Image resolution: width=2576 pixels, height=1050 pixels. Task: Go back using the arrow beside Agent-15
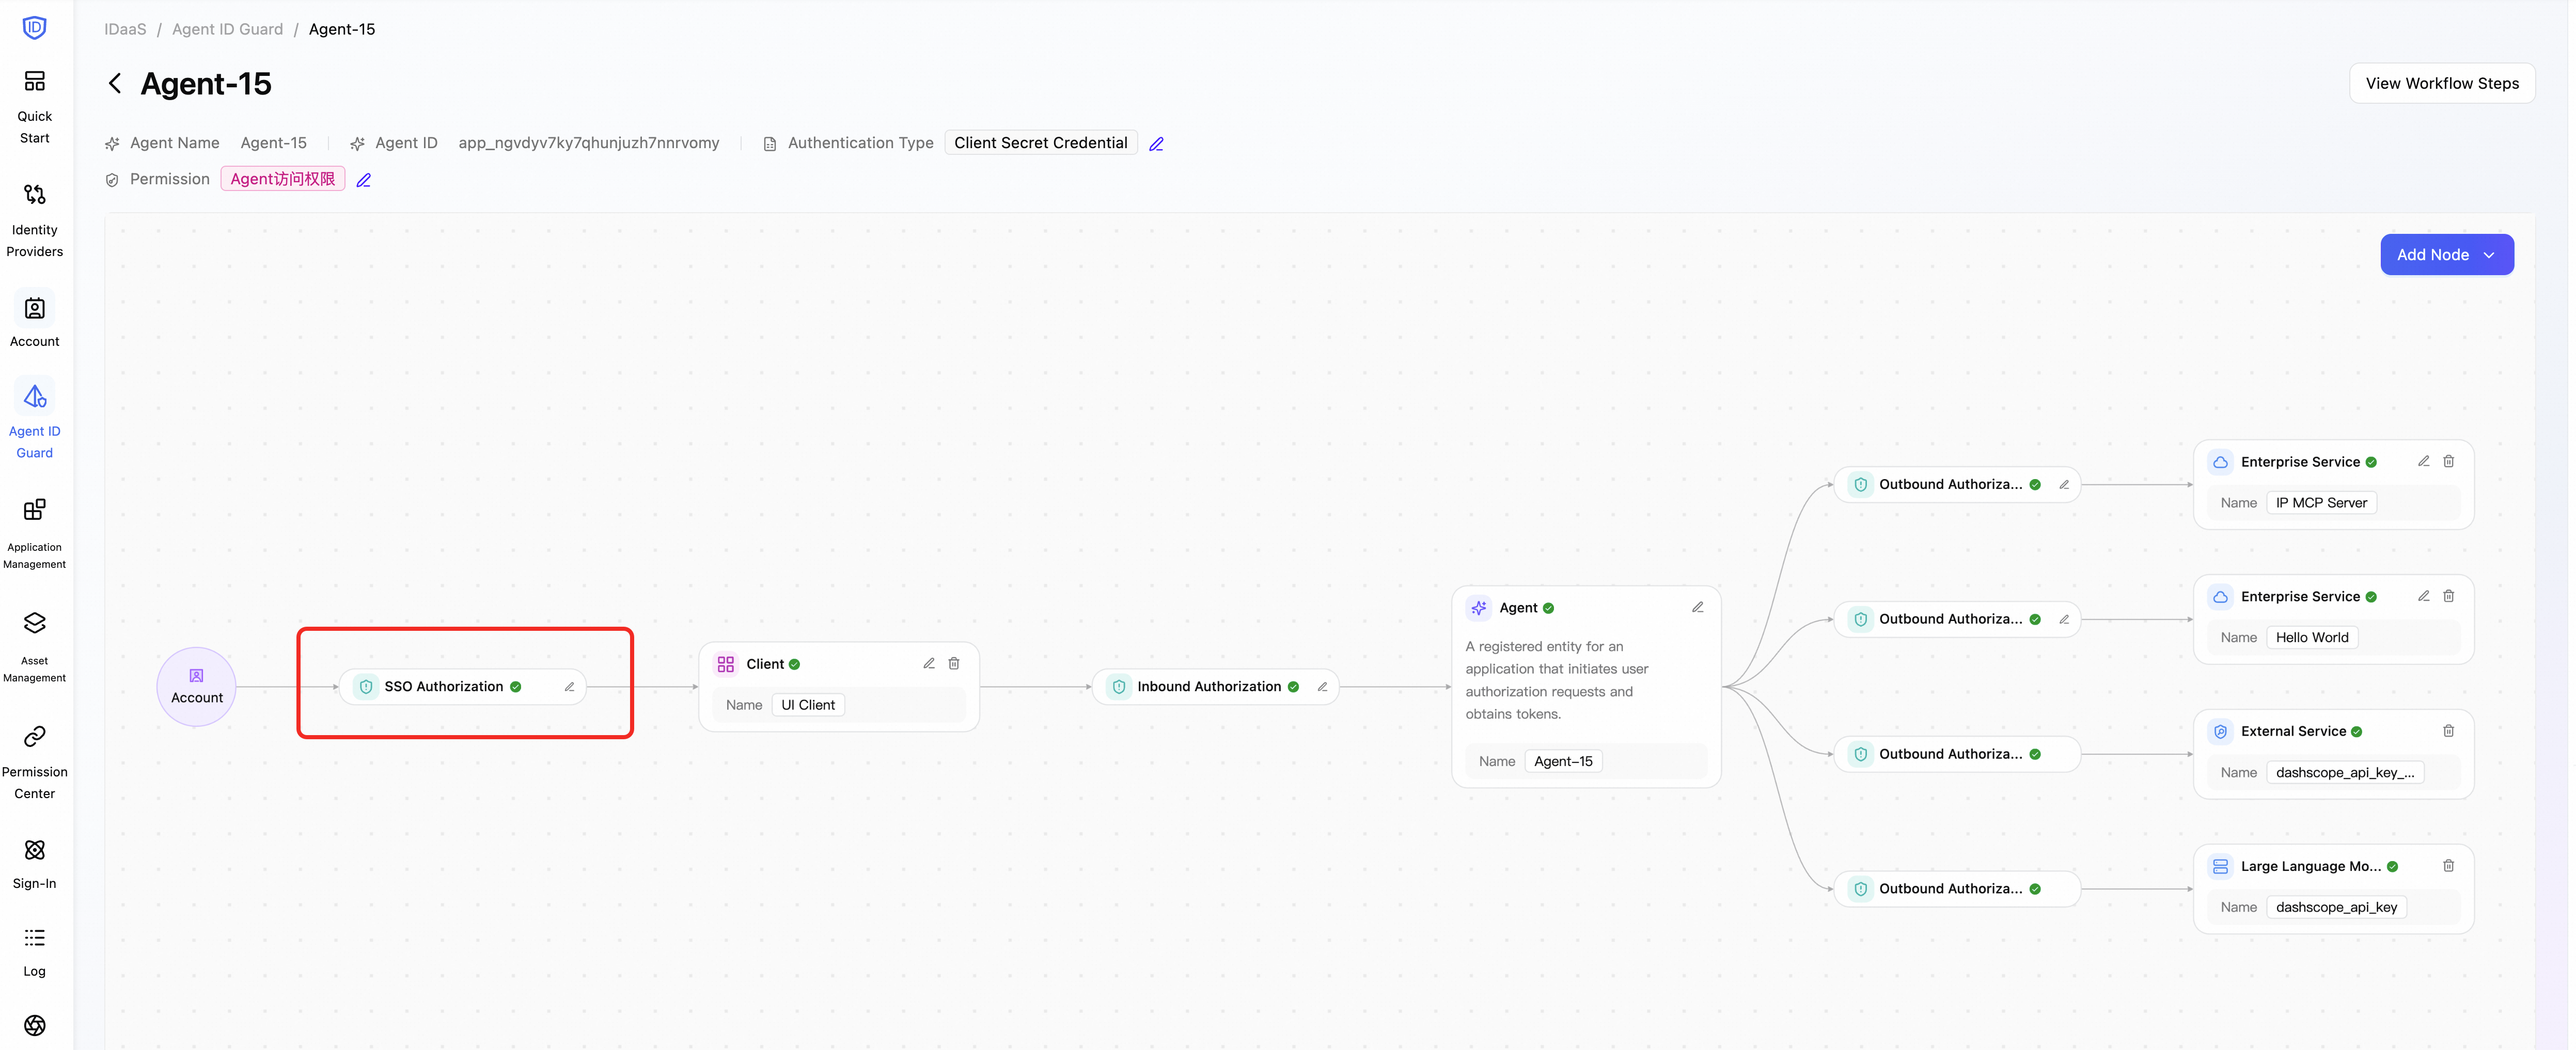pos(115,83)
